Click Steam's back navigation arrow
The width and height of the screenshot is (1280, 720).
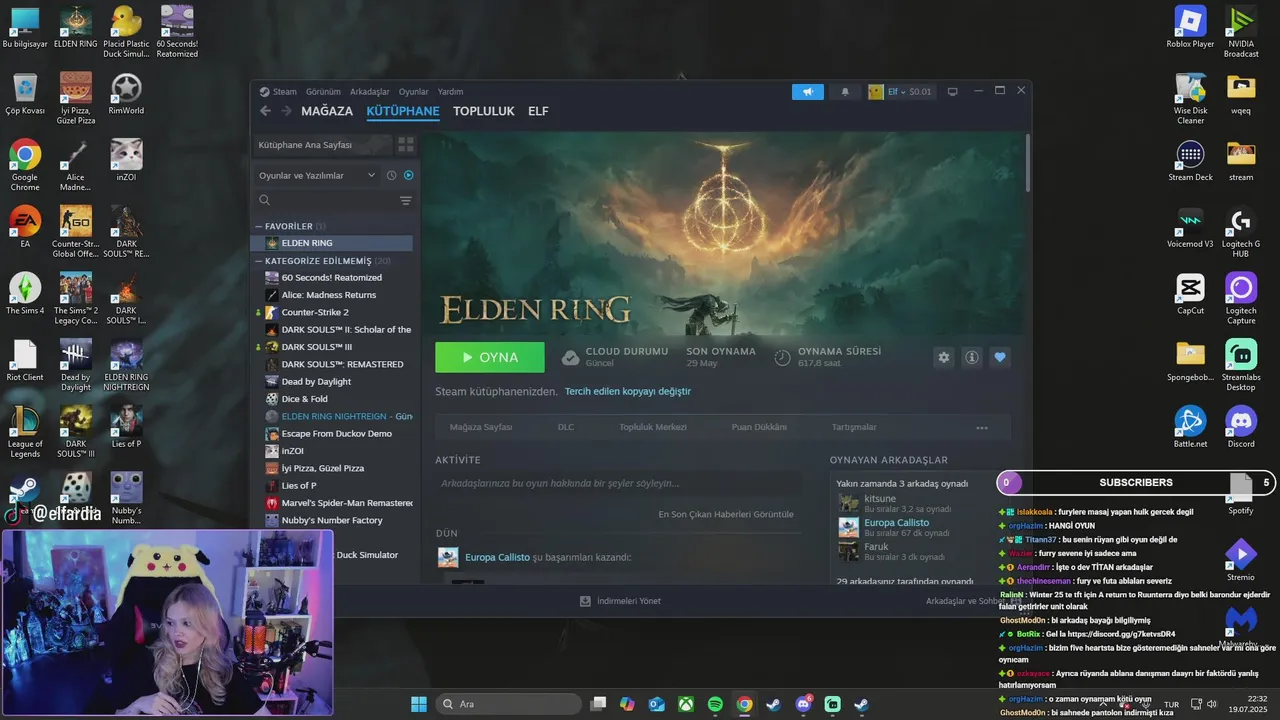pos(265,111)
